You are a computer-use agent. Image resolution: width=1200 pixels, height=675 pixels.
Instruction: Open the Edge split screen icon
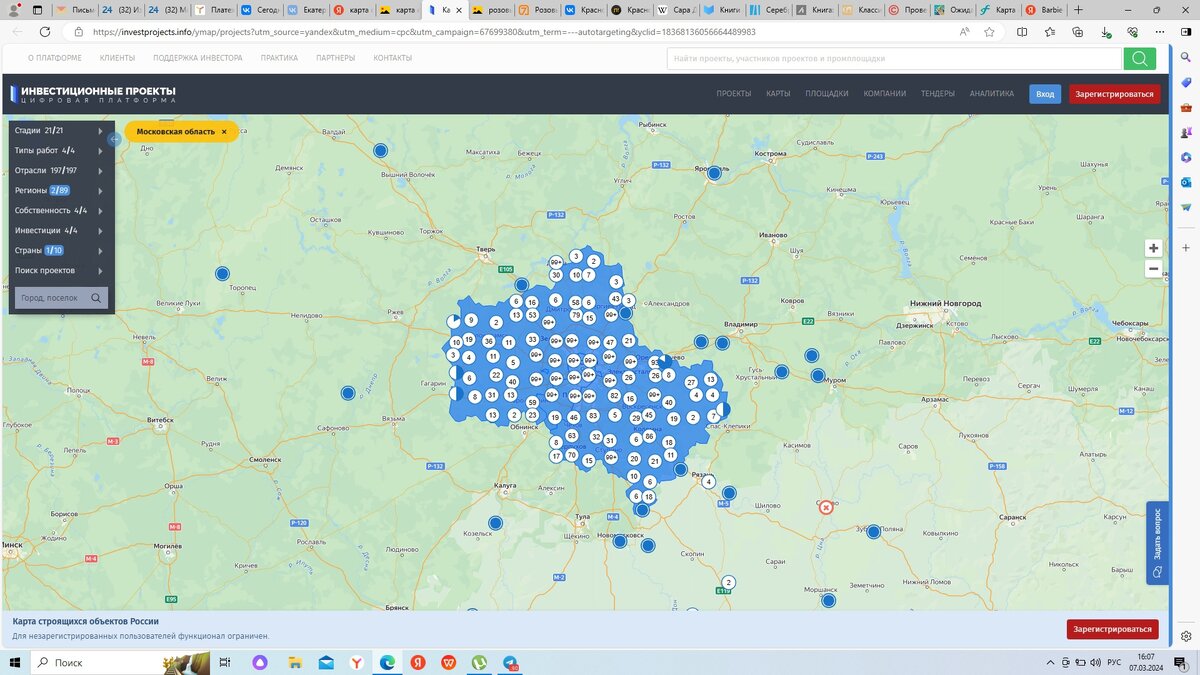point(1022,31)
